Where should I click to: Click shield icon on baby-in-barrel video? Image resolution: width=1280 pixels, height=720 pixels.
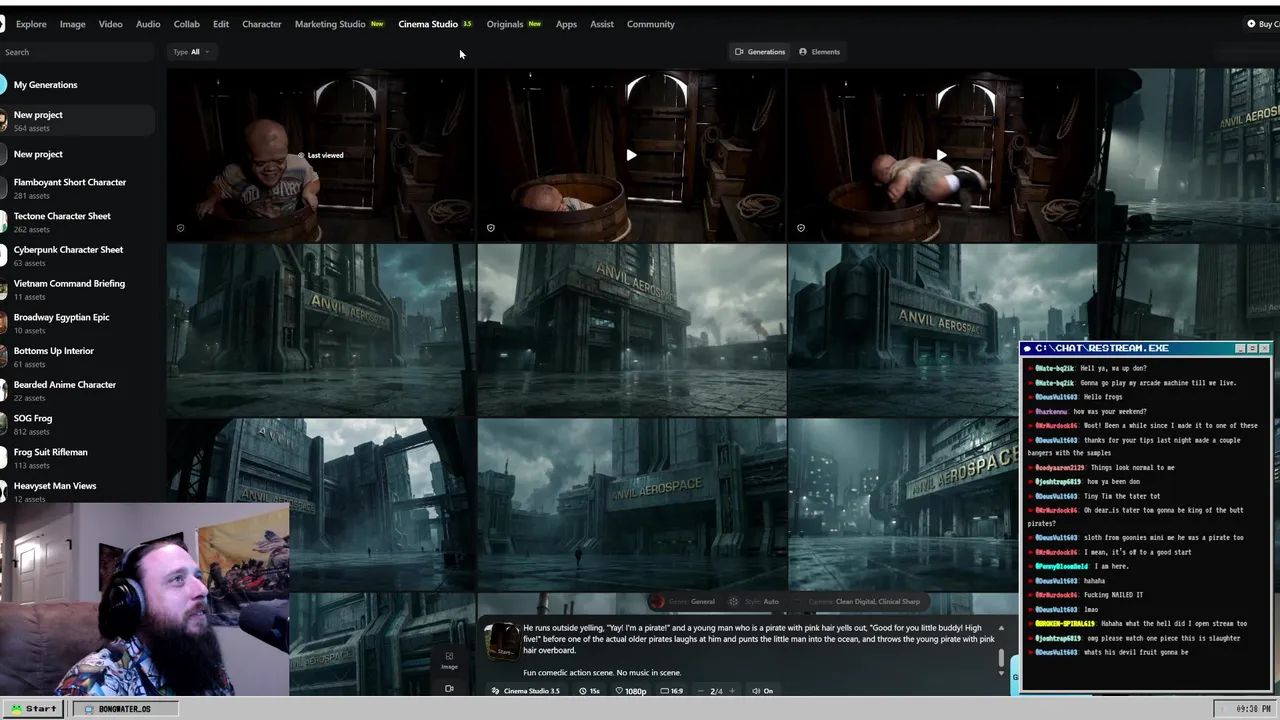click(490, 228)
